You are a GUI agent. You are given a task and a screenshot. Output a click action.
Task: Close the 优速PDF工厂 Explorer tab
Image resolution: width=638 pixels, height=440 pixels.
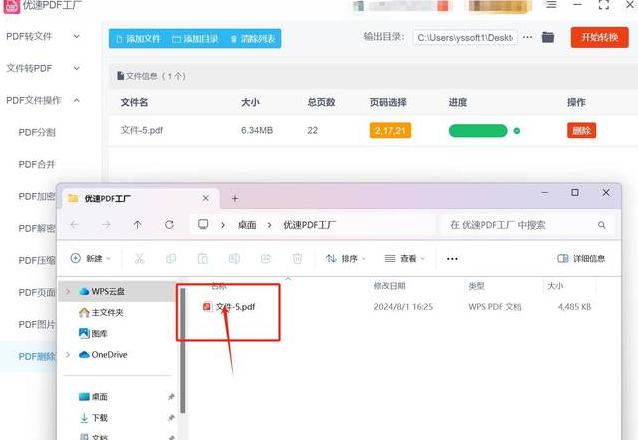(x=205, y=198)
